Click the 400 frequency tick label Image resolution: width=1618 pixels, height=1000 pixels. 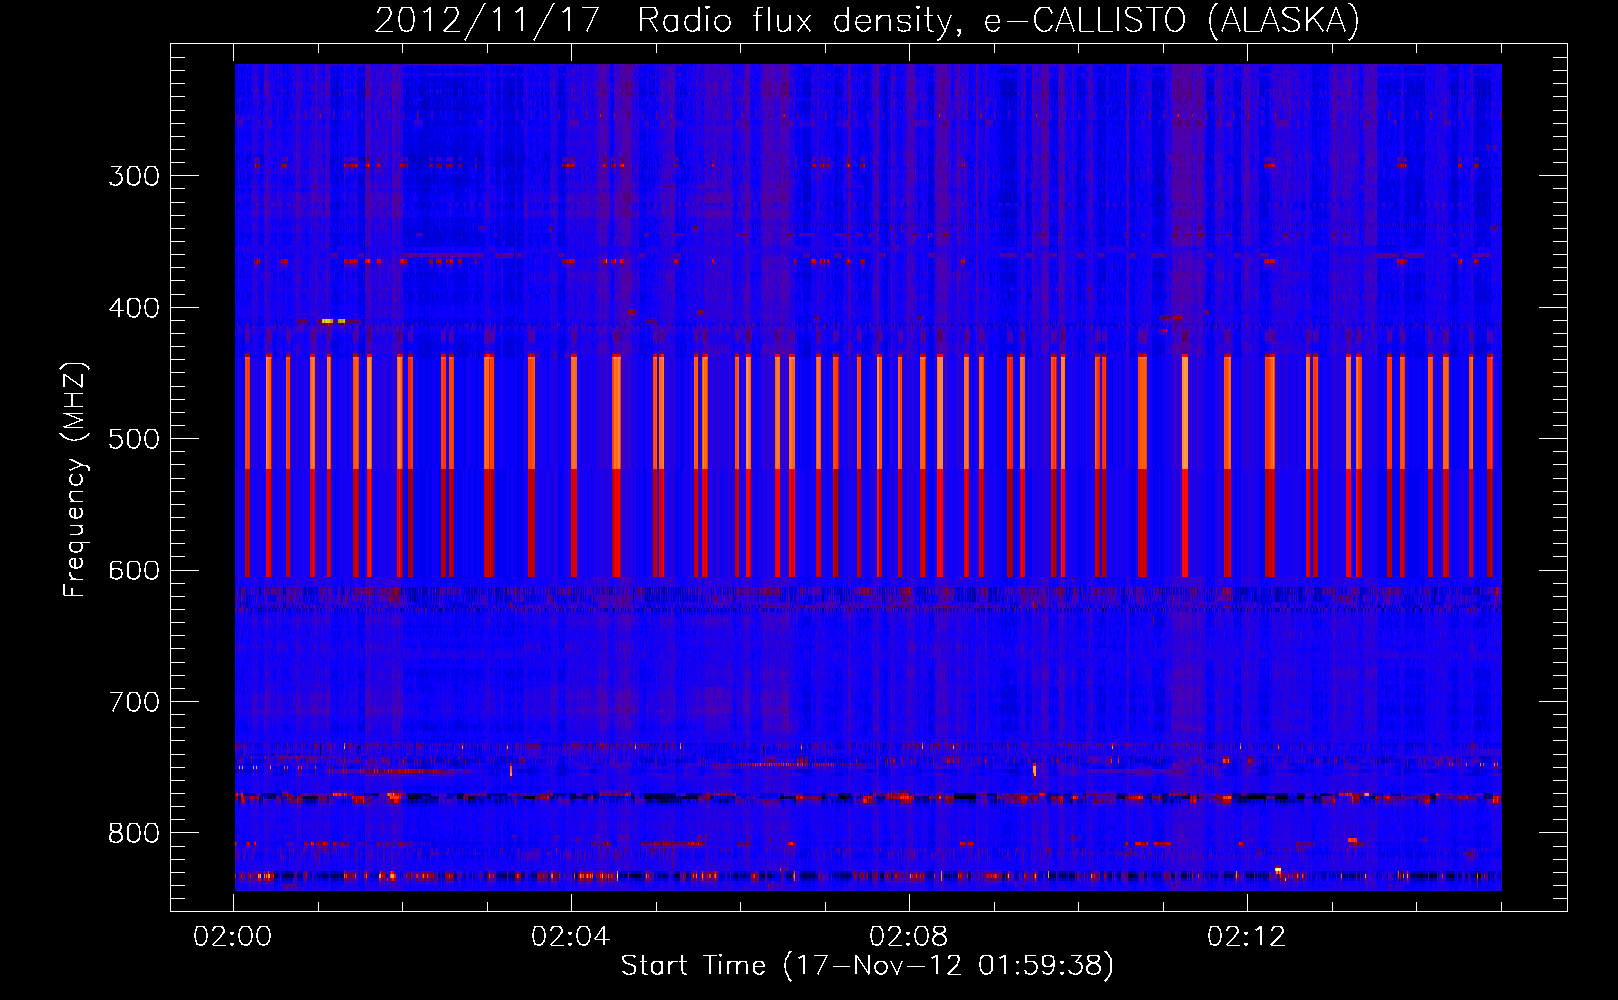134,308
